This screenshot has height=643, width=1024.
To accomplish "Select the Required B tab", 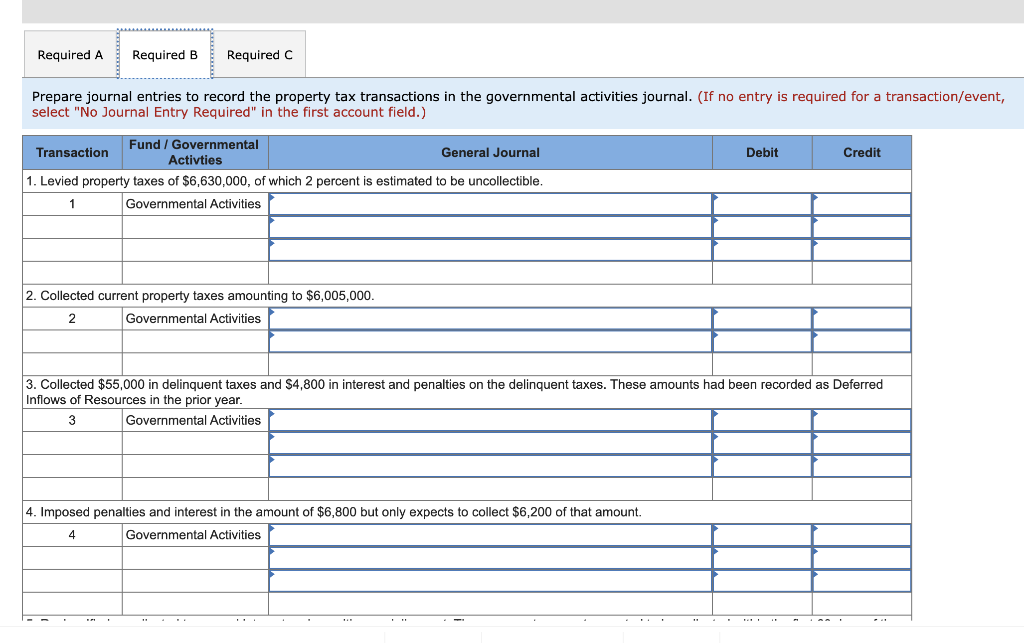I will pyautogui.click(x=165, y=55).
